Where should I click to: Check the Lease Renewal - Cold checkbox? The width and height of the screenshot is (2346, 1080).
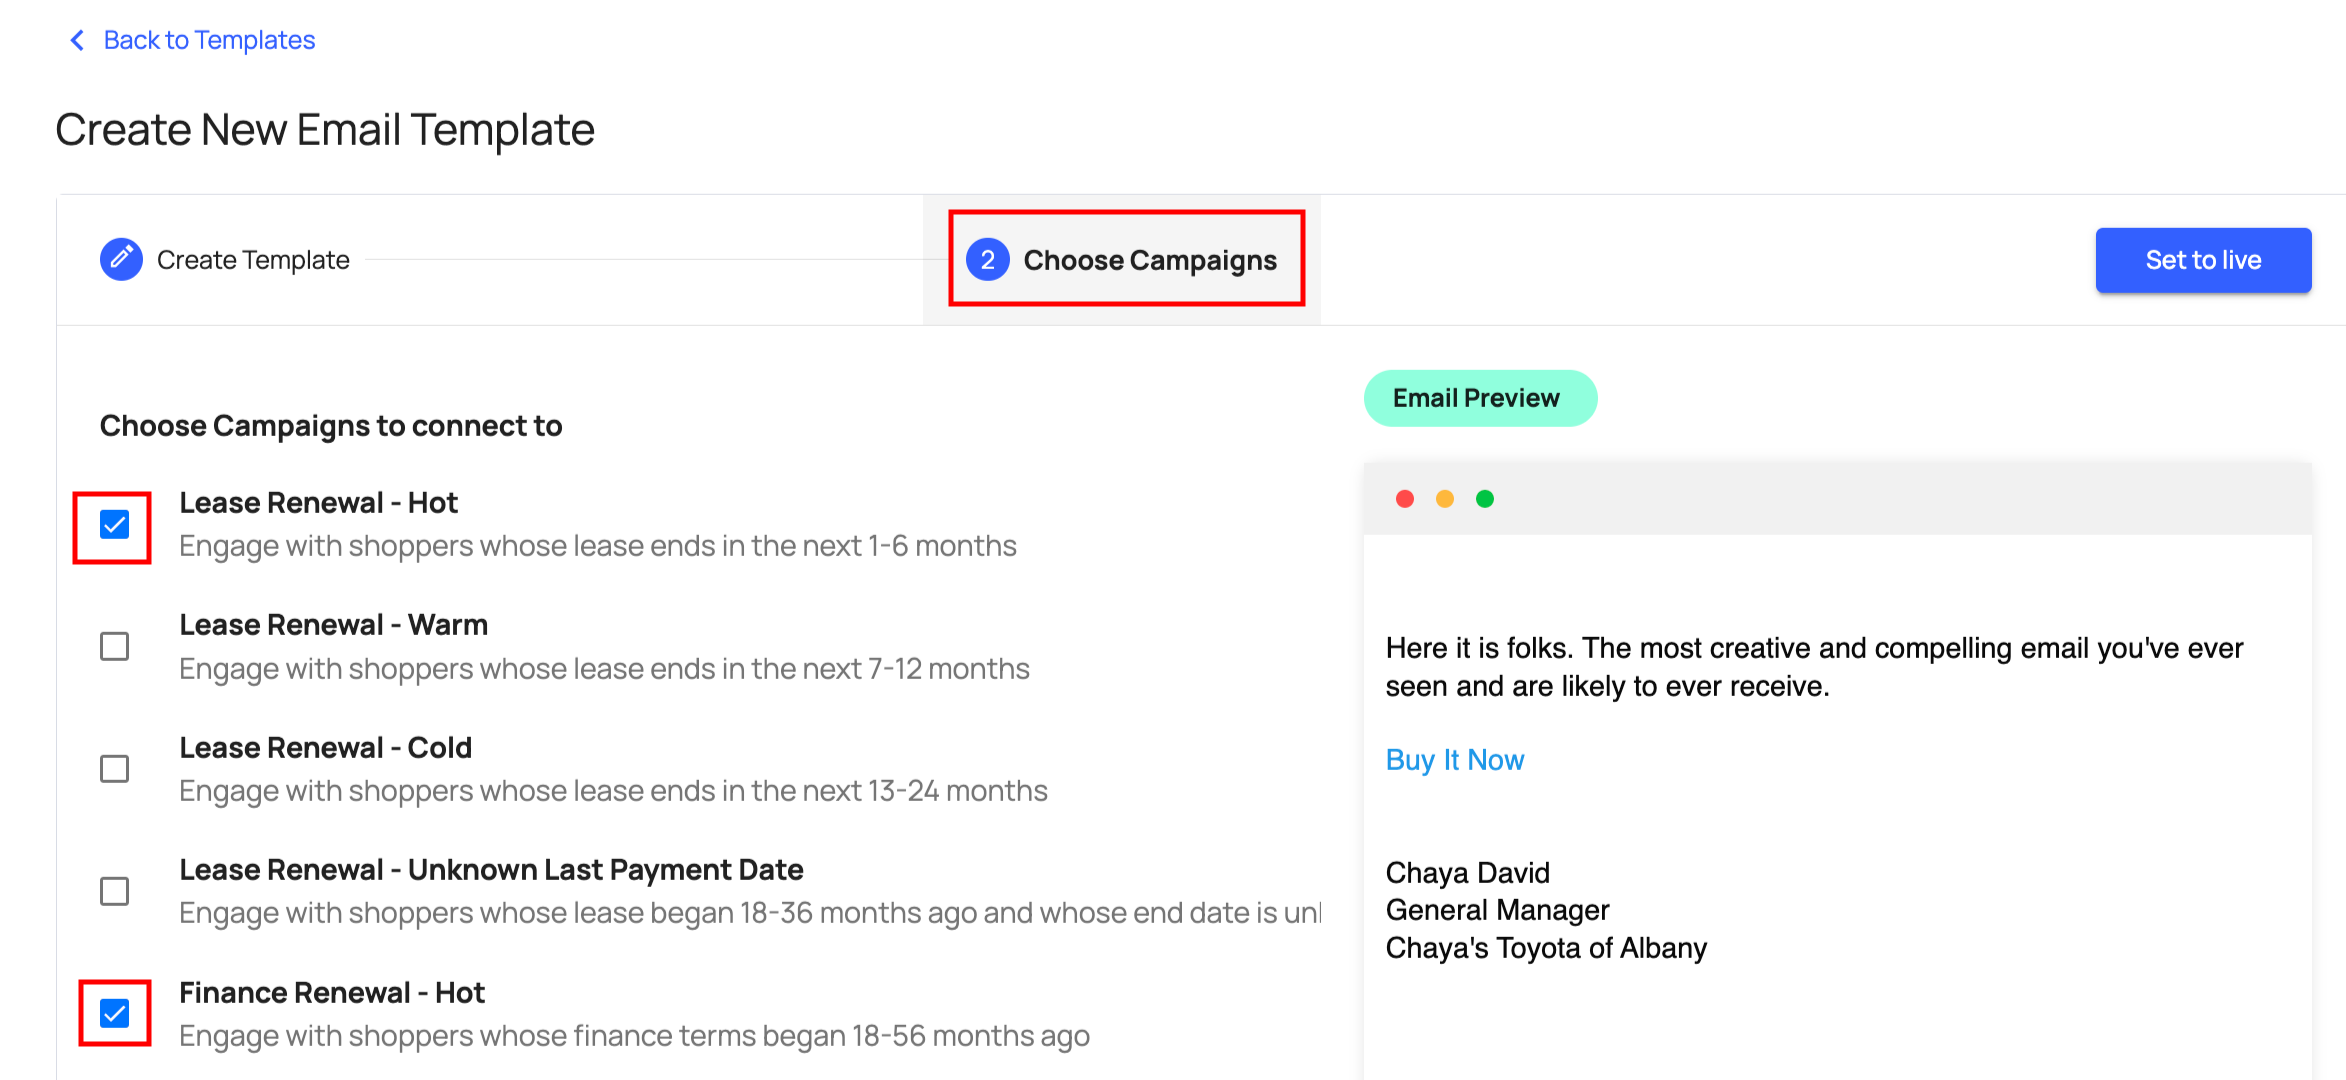pyautogui.click(x=113, y=768)
